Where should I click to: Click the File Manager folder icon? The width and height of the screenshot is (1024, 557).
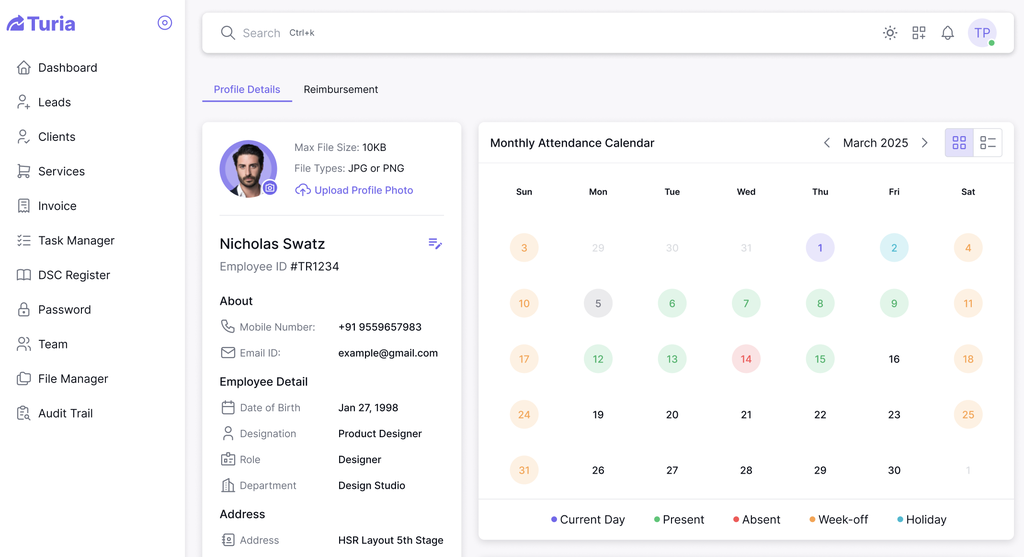pyautogui.click(x=24, y=379)
